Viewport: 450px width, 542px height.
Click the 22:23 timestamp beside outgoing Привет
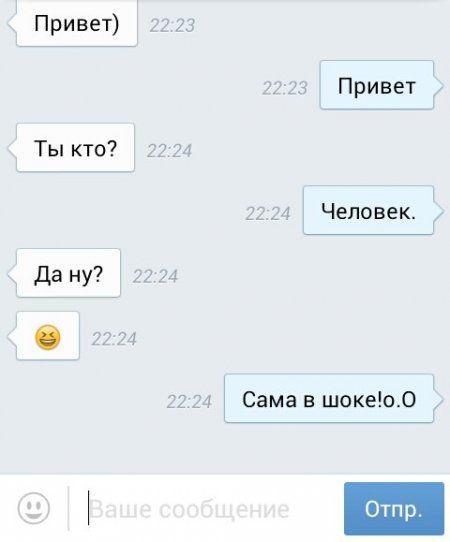(x=284, y=88)
